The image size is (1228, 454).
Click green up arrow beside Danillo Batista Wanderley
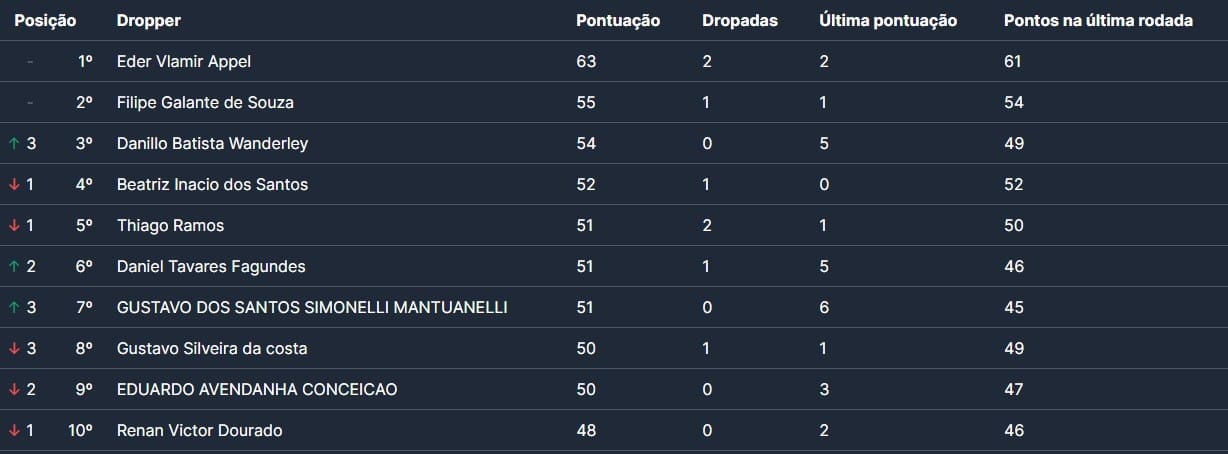coord(14,144)
